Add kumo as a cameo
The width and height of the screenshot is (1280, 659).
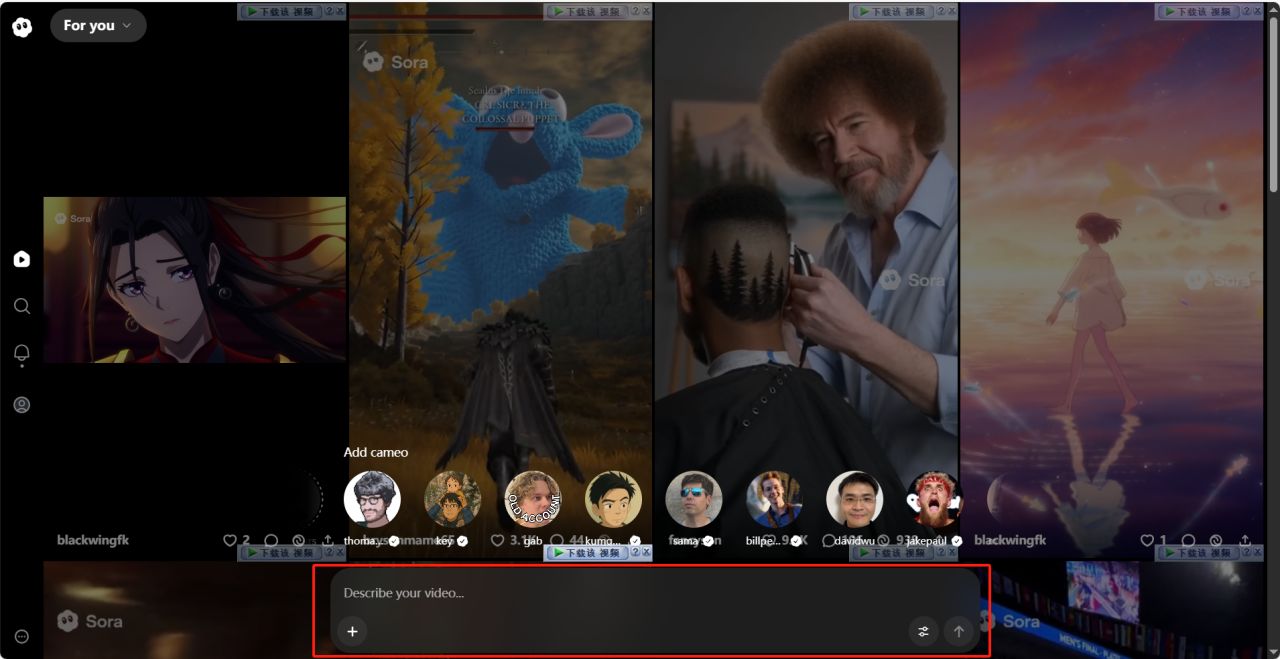click(x=613, y=499)
